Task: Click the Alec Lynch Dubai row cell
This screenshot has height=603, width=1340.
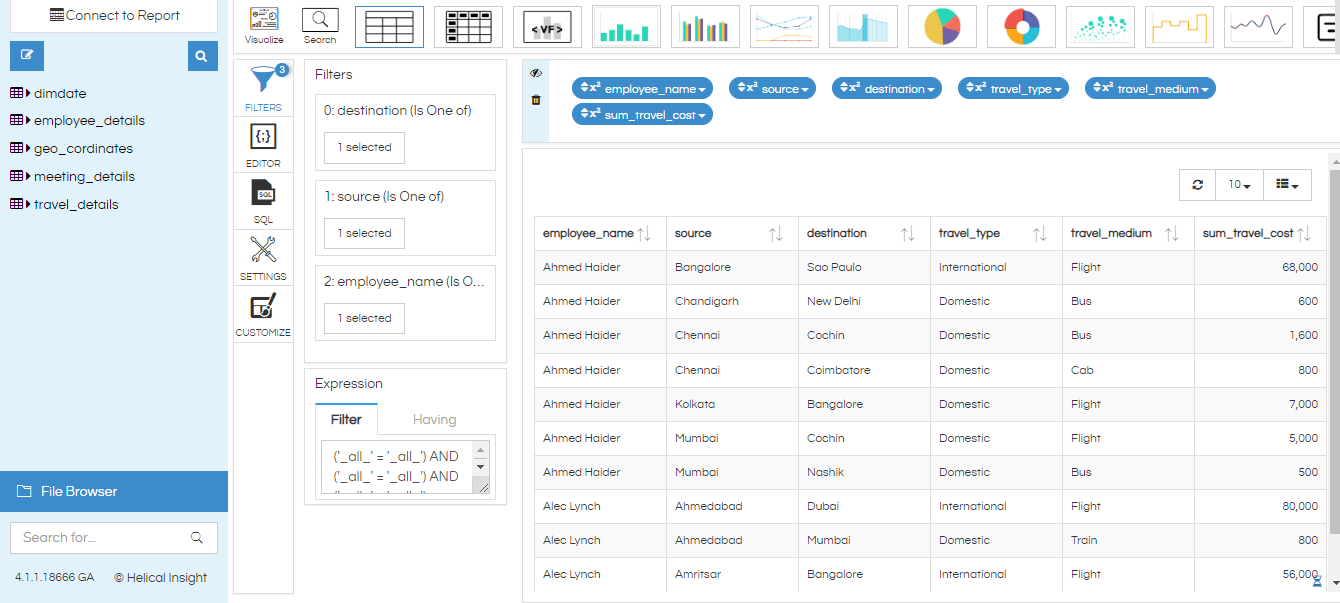Action: point(864,506)
